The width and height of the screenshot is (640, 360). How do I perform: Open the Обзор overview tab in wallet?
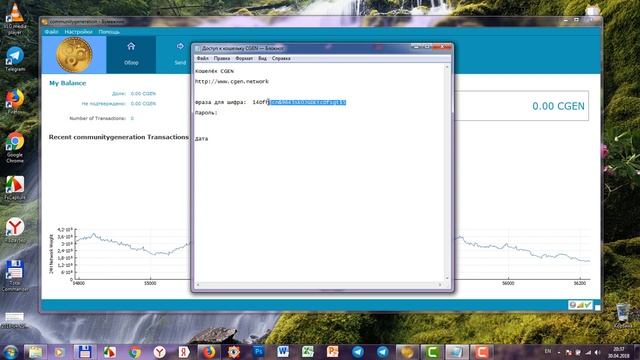[x=131, y=54]
